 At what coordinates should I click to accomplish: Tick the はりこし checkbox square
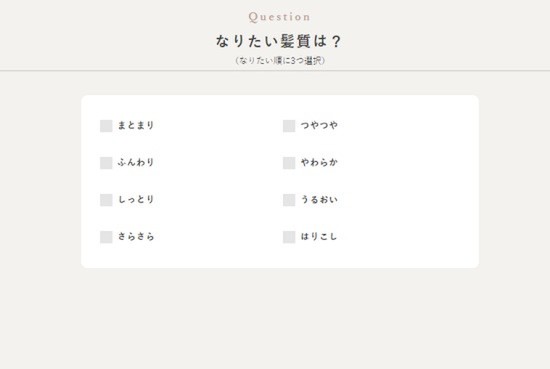coord(289,237)
